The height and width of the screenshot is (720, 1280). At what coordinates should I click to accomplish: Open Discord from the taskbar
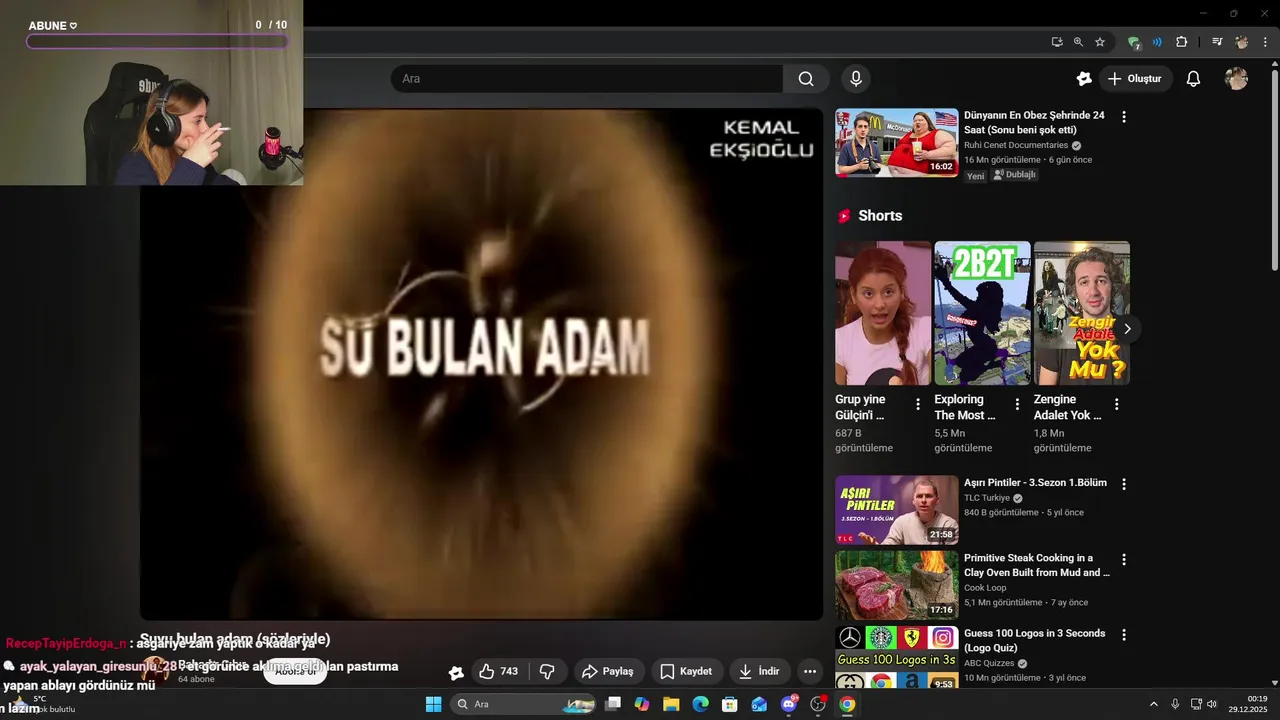[x=789, y=704]
